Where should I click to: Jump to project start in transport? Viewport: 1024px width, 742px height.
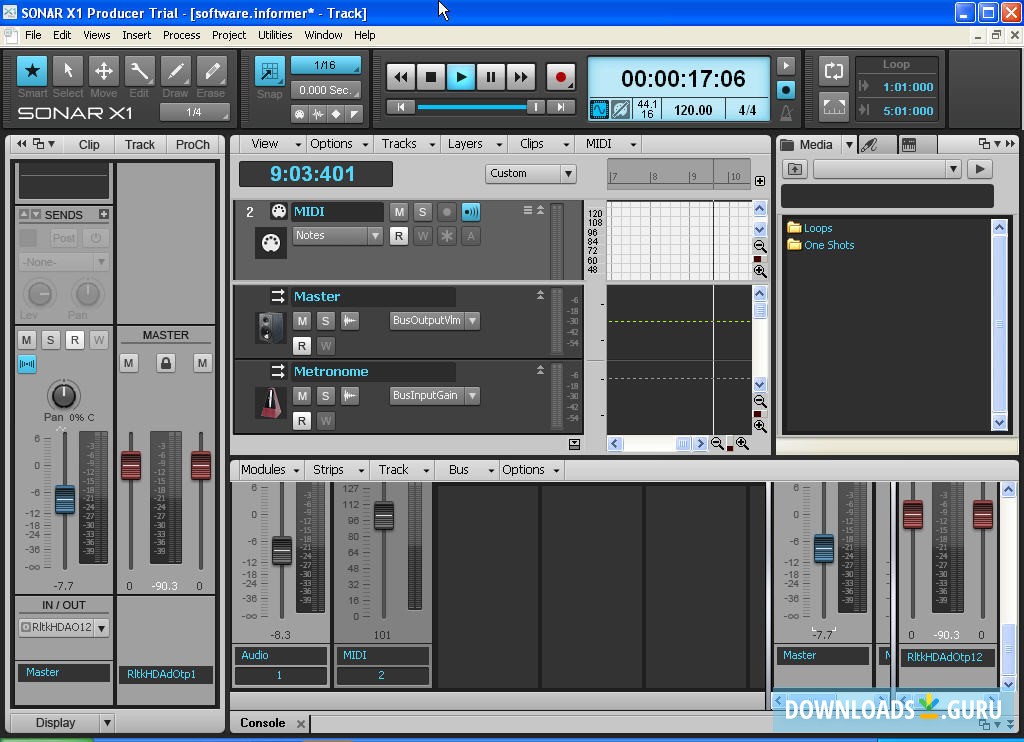coord(401,106)
